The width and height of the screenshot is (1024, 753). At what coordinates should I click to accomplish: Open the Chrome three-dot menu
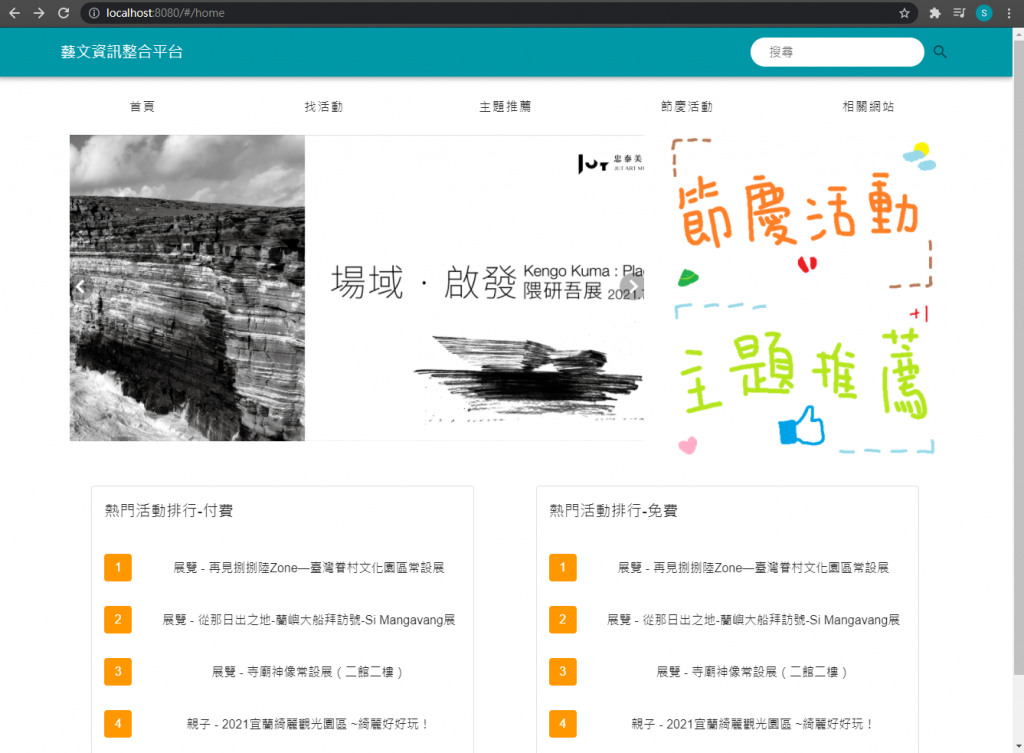(x=1009, y=13)
